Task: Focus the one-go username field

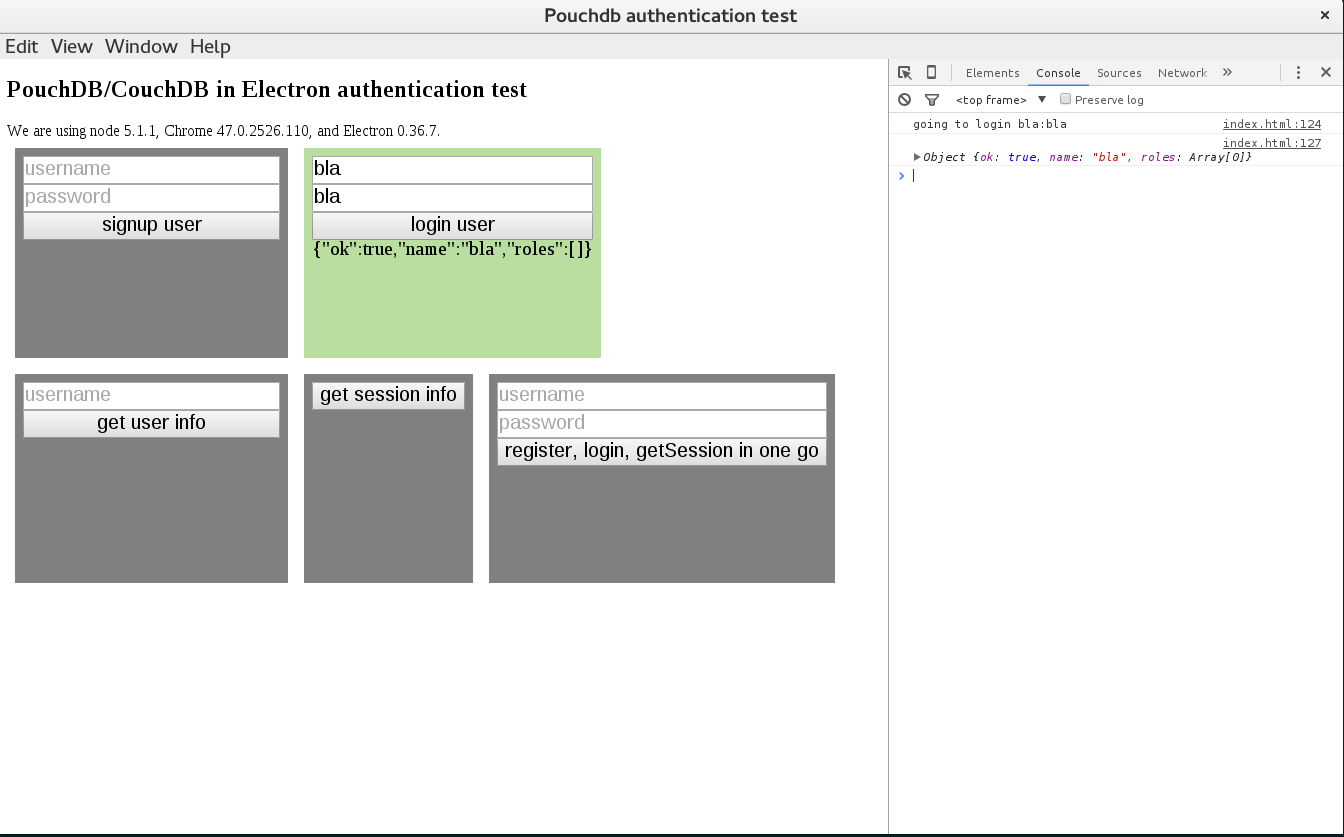Action: coord(662,395)
